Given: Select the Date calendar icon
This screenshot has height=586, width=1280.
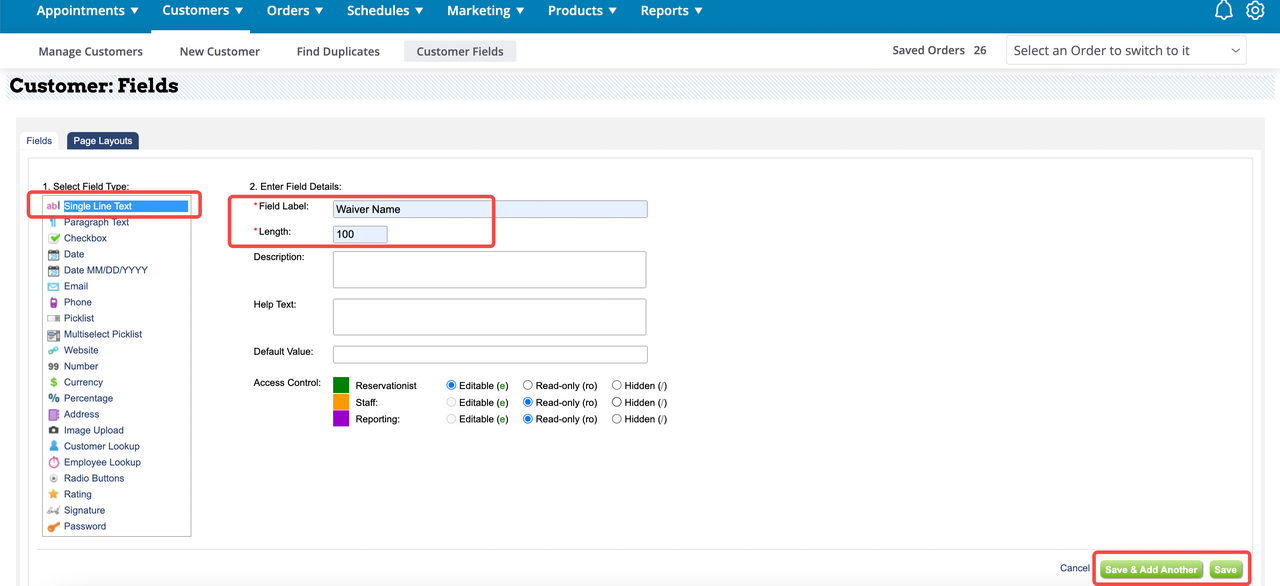Looking at the screenshot, I should coord(54,254).
